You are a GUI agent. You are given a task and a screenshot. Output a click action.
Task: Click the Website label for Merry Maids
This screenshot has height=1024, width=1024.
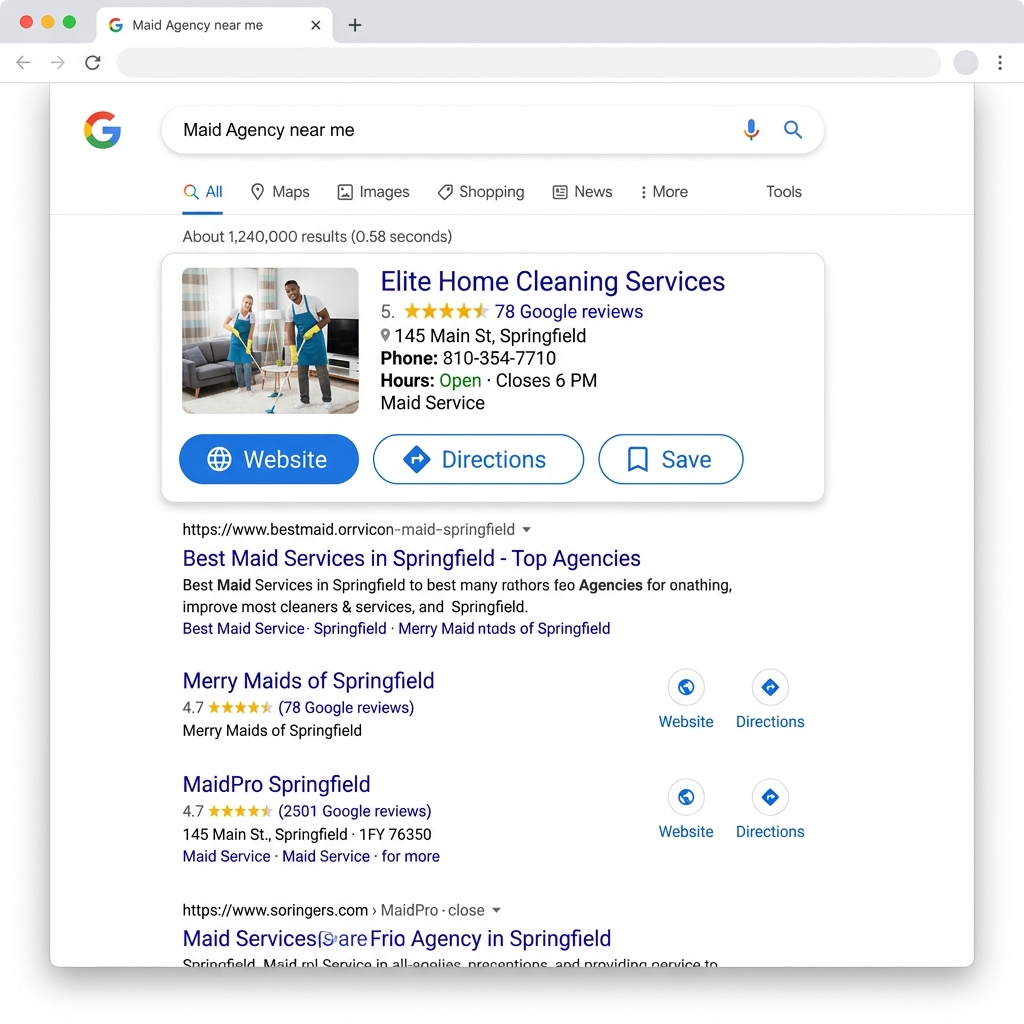pos(686,722)
